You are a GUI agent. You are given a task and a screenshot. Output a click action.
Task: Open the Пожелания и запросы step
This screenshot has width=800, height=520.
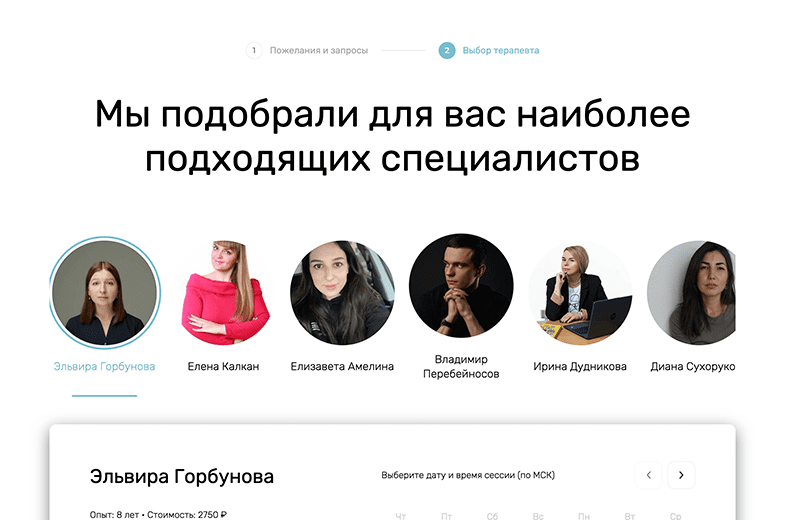point(319,51)
